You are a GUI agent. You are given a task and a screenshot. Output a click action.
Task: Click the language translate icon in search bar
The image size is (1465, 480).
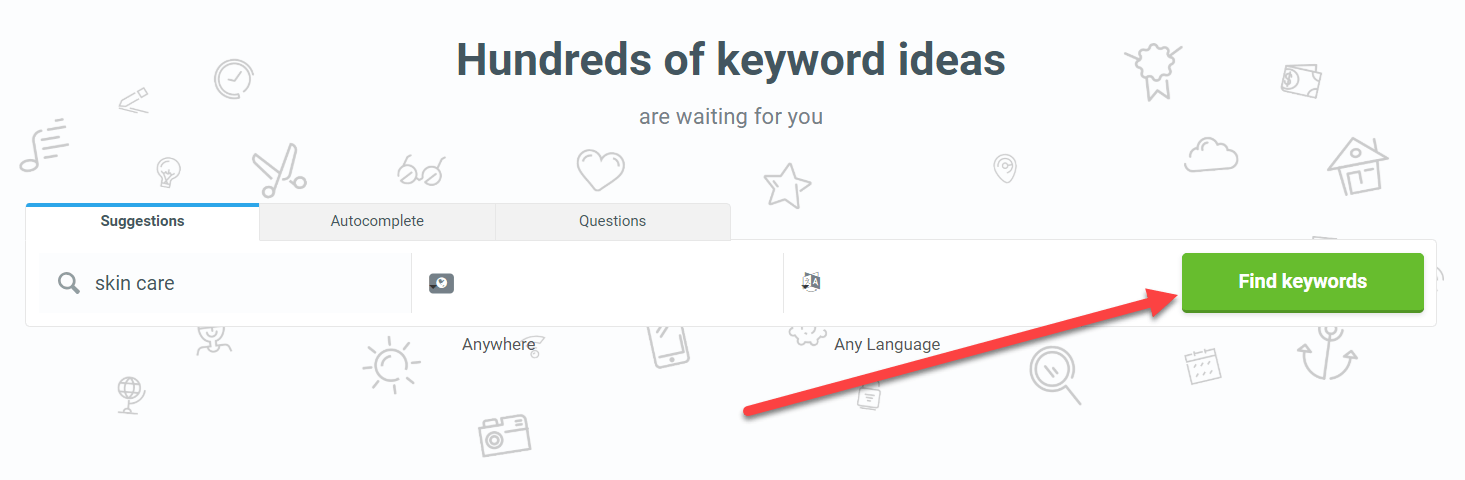coord(811,283)
